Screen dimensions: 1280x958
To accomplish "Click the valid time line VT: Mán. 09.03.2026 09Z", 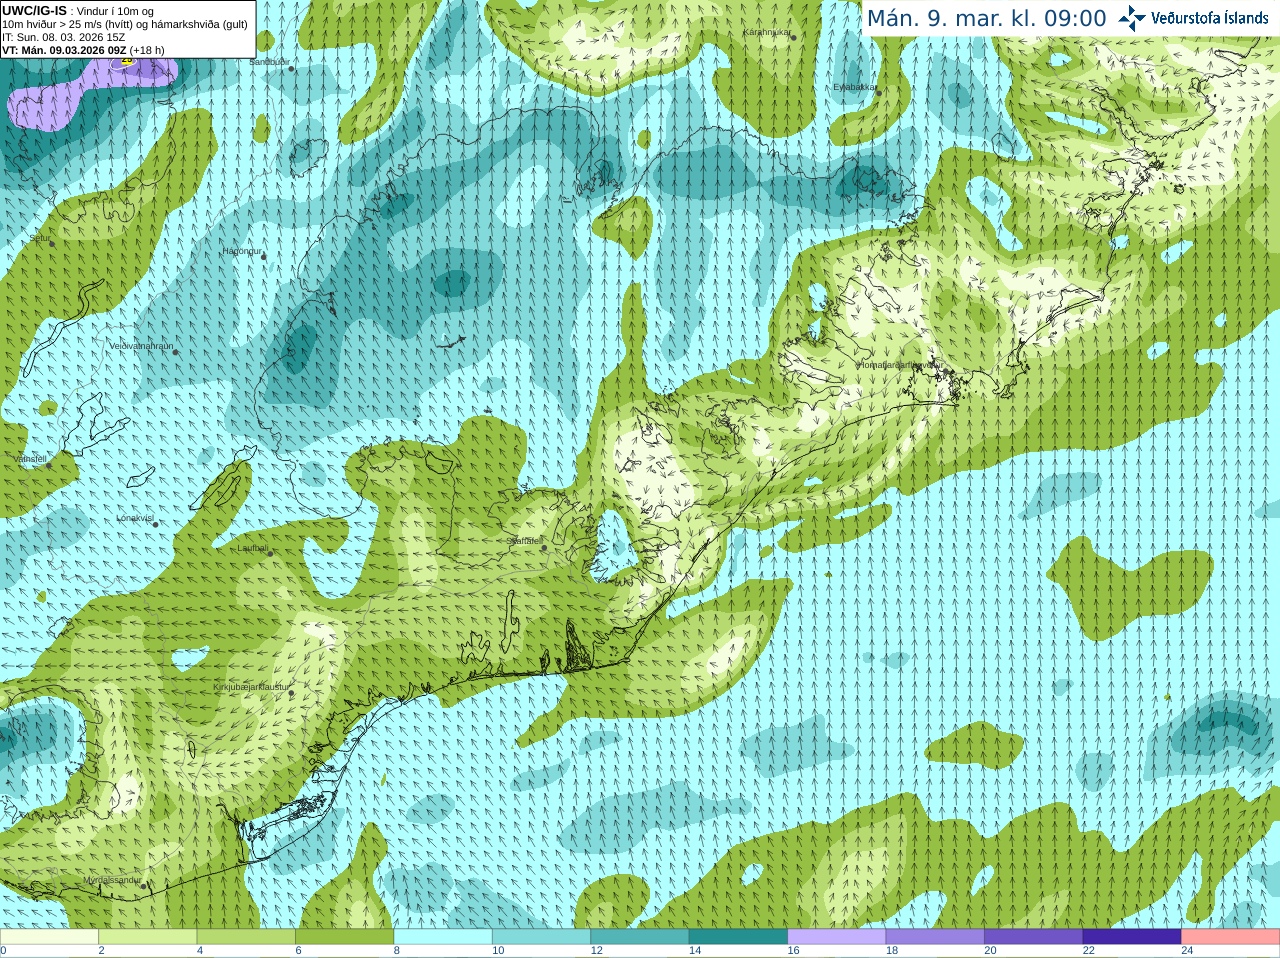I will pyautogui.click(x=64, y=50).
